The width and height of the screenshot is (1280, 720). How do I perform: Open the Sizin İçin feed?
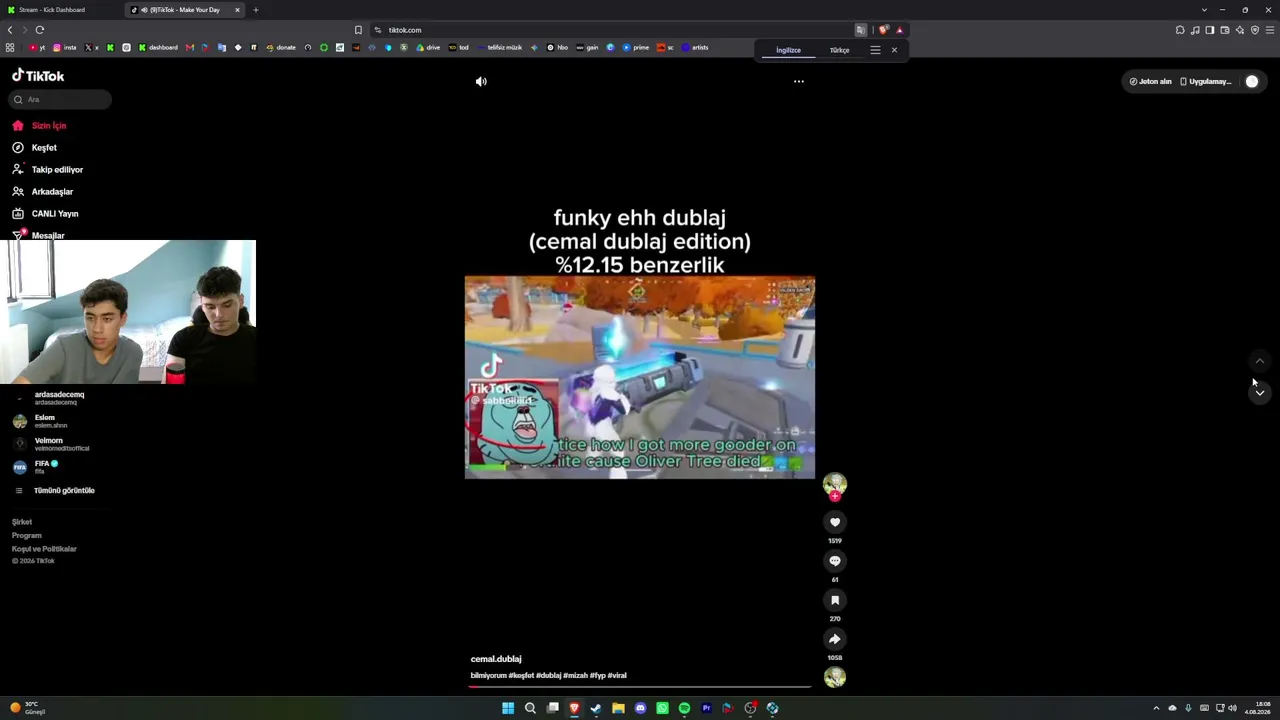click(x=40, y=126)
